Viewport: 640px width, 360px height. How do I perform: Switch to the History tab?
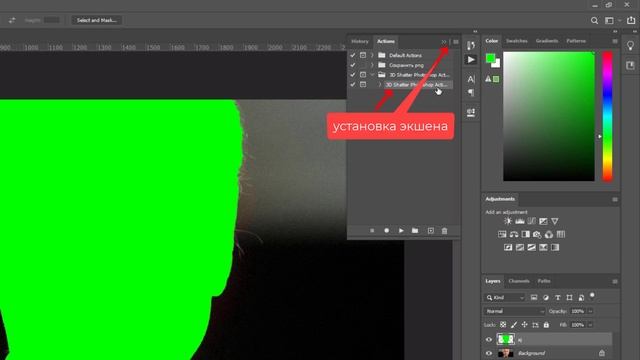360,41
